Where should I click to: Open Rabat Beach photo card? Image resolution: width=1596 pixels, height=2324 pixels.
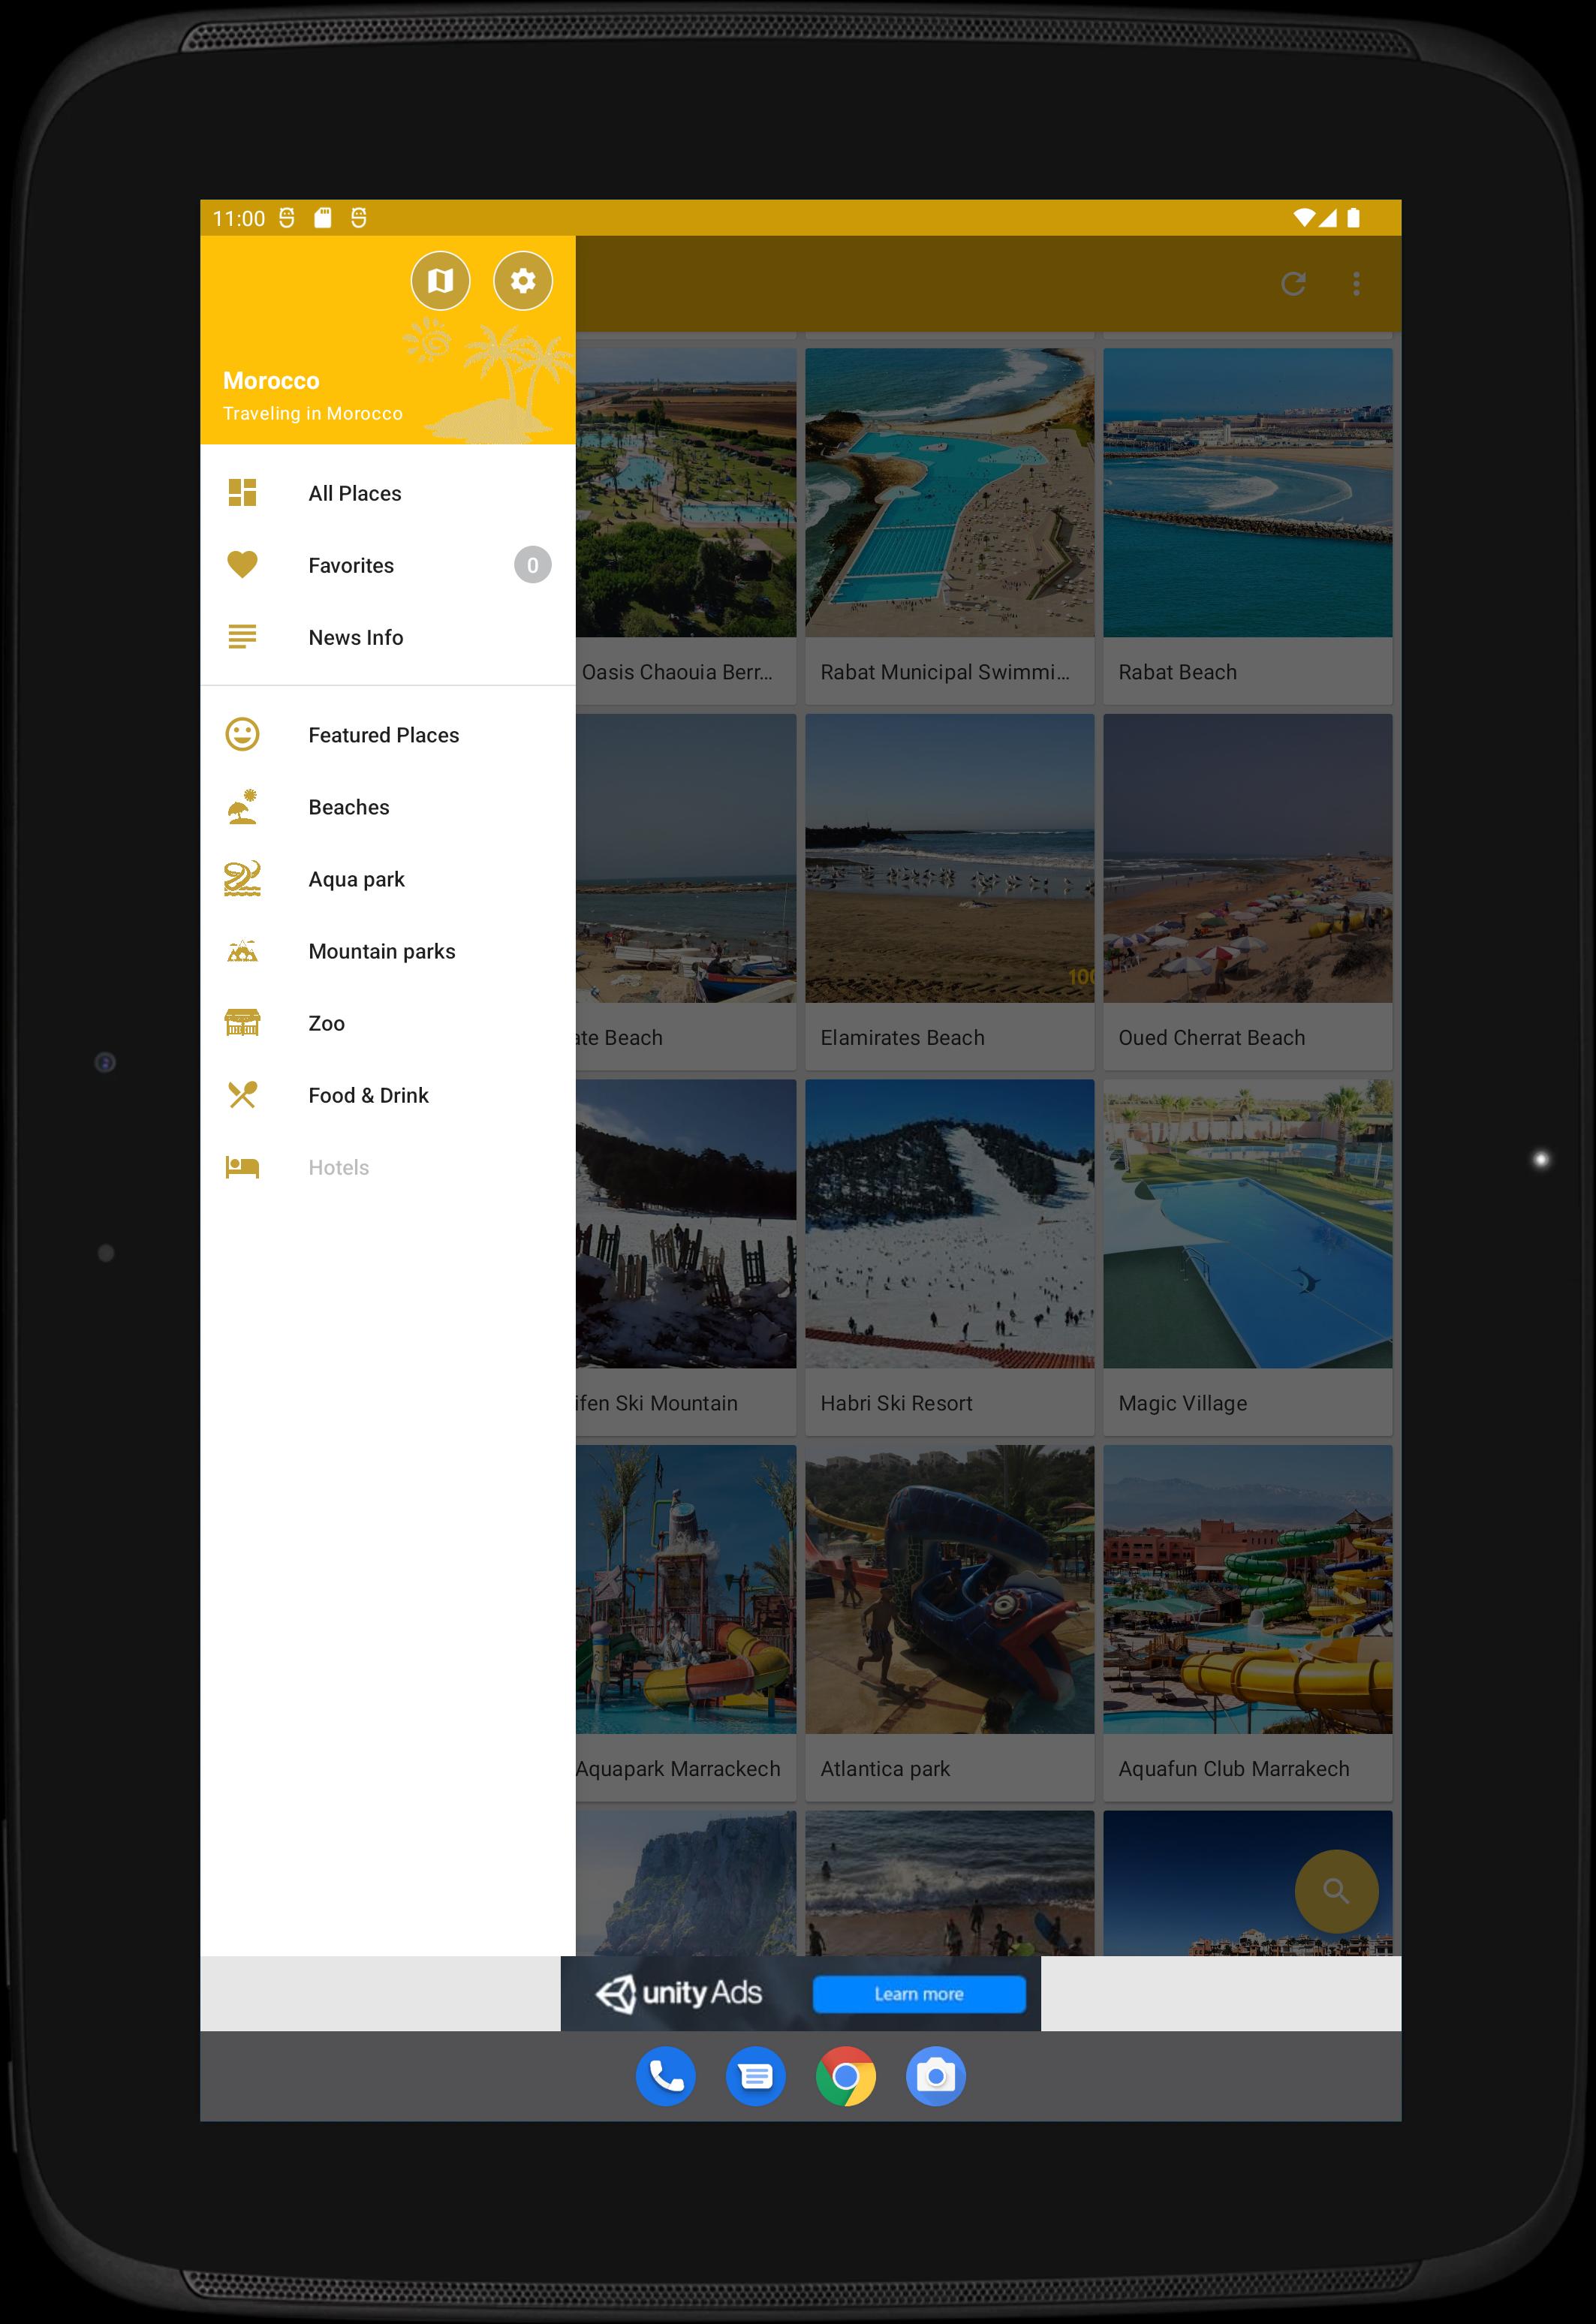tap(1247, 492)
